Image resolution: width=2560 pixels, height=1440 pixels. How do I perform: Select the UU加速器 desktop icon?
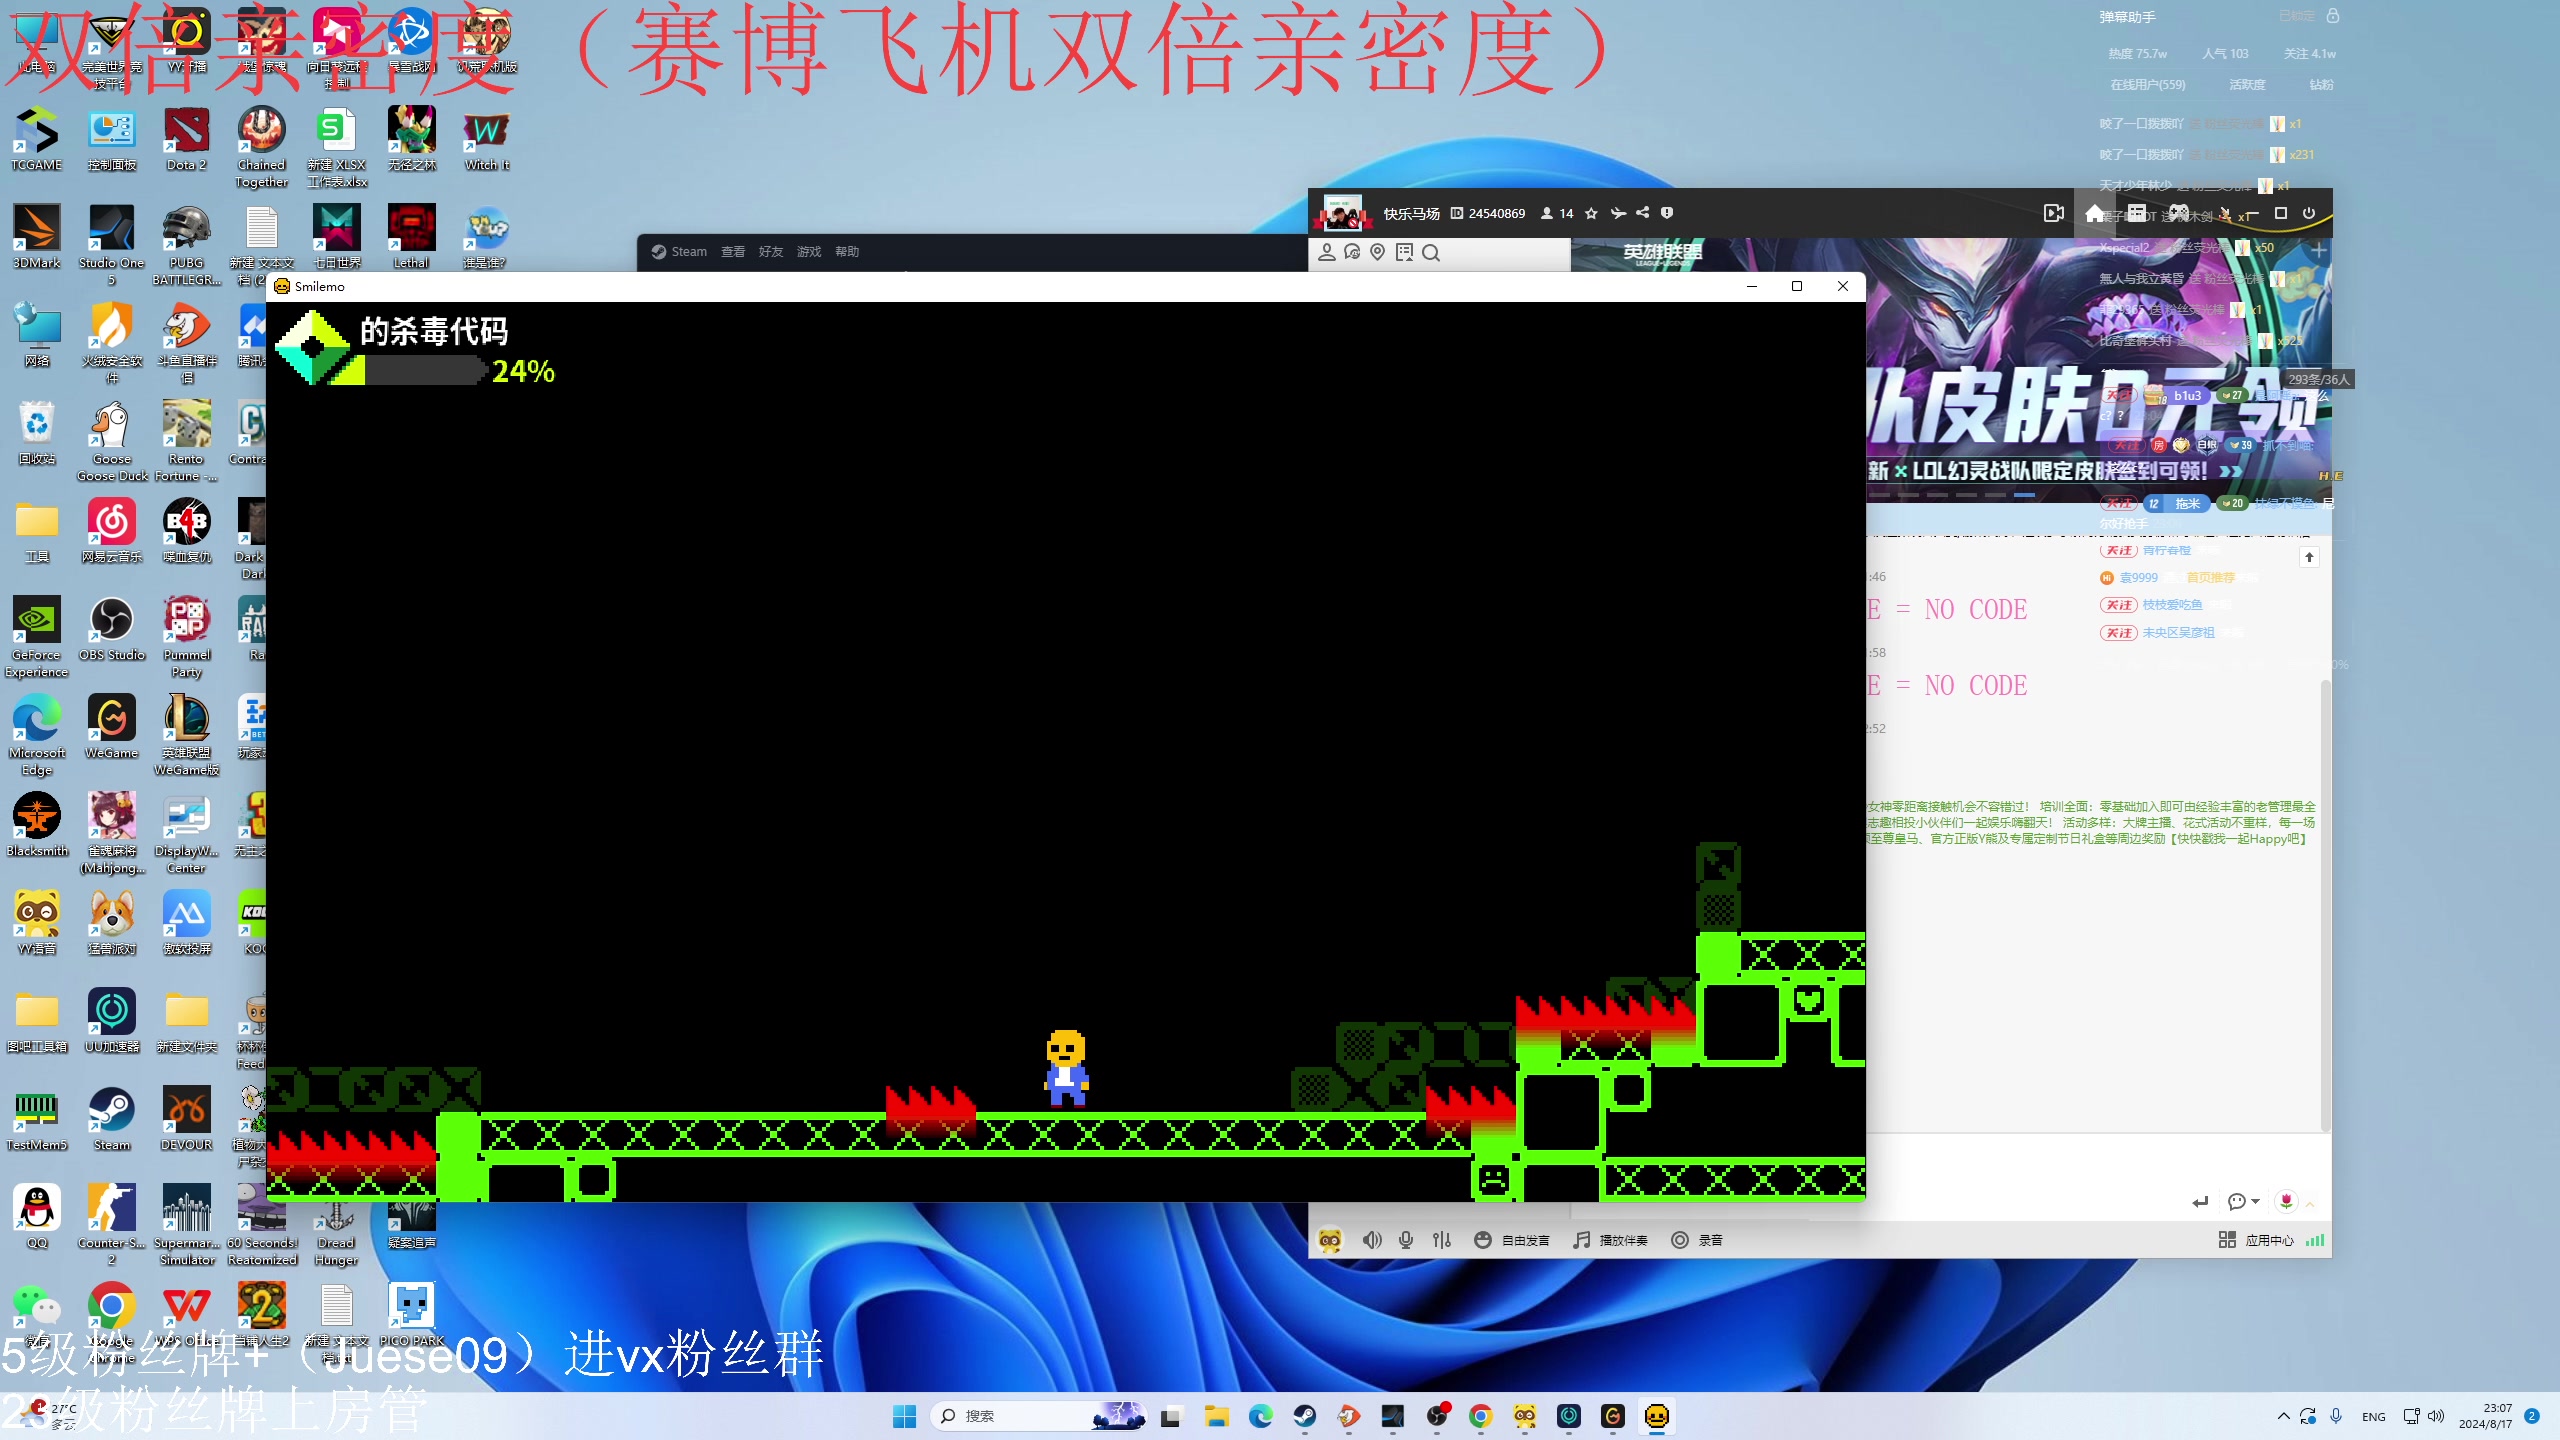point(112,1021)
